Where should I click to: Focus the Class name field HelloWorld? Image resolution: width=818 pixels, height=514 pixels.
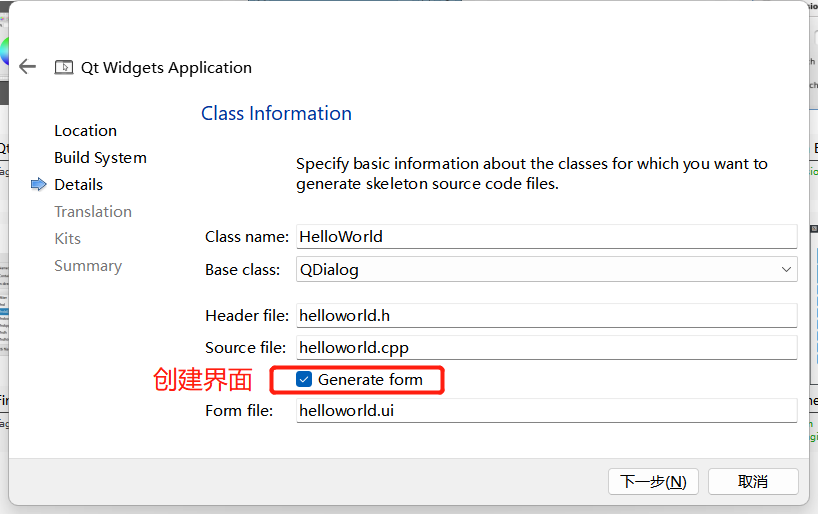pyautogui.click(x=546, y=236)
